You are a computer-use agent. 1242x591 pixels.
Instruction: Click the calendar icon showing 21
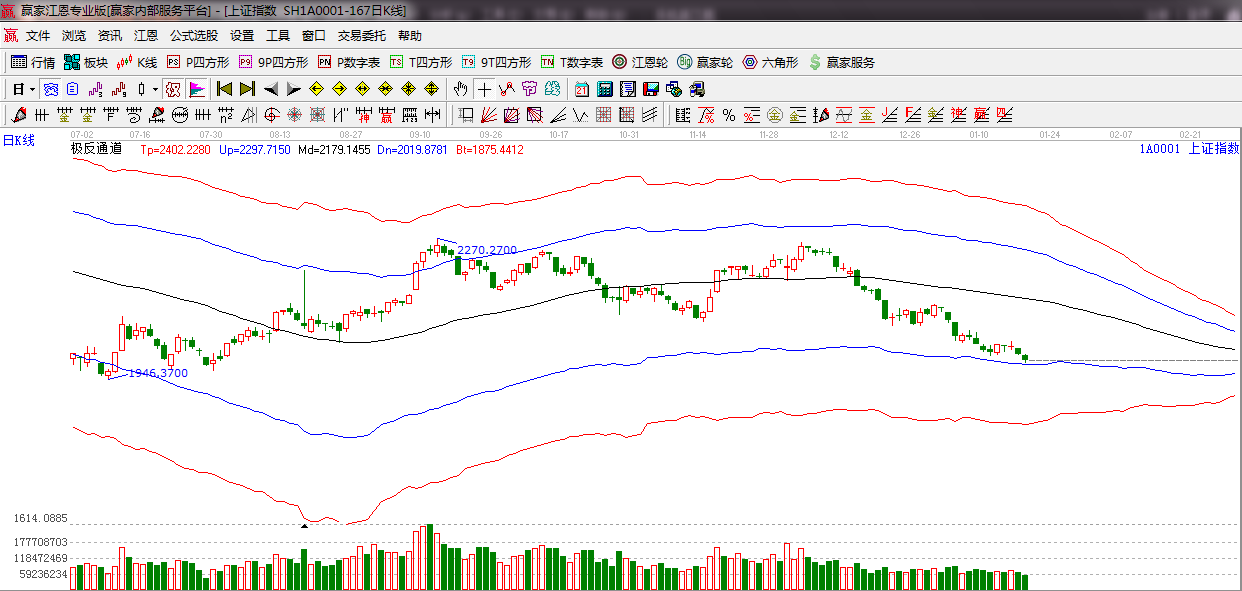point(581,89)
